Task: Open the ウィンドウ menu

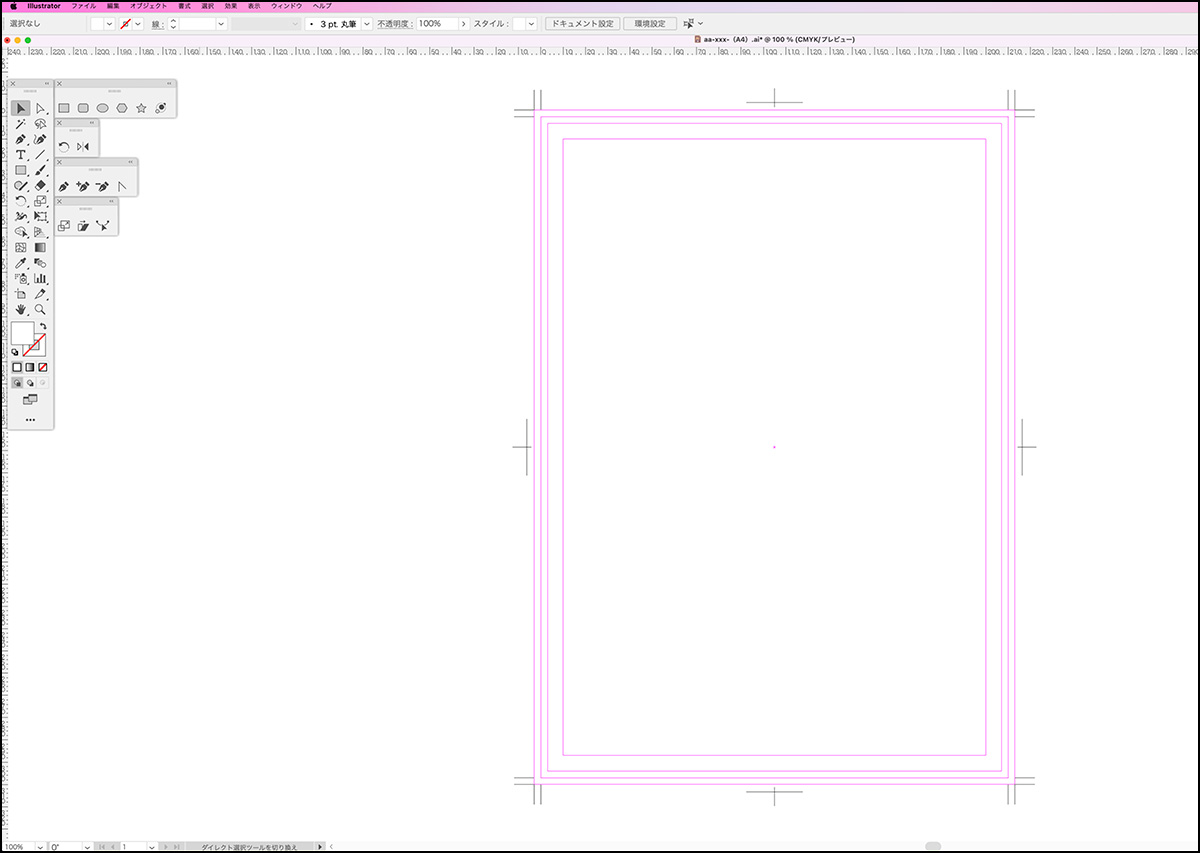Action: click(x=286, y=6)
